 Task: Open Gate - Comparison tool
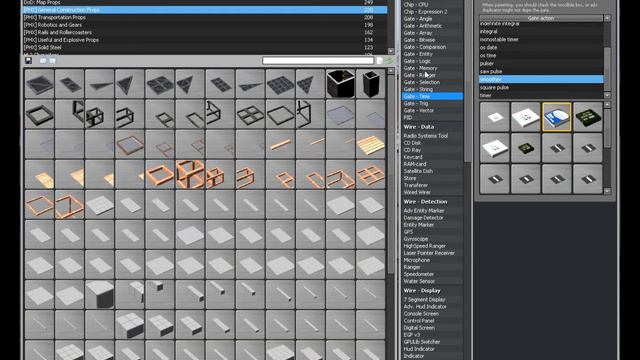(432, 47)
